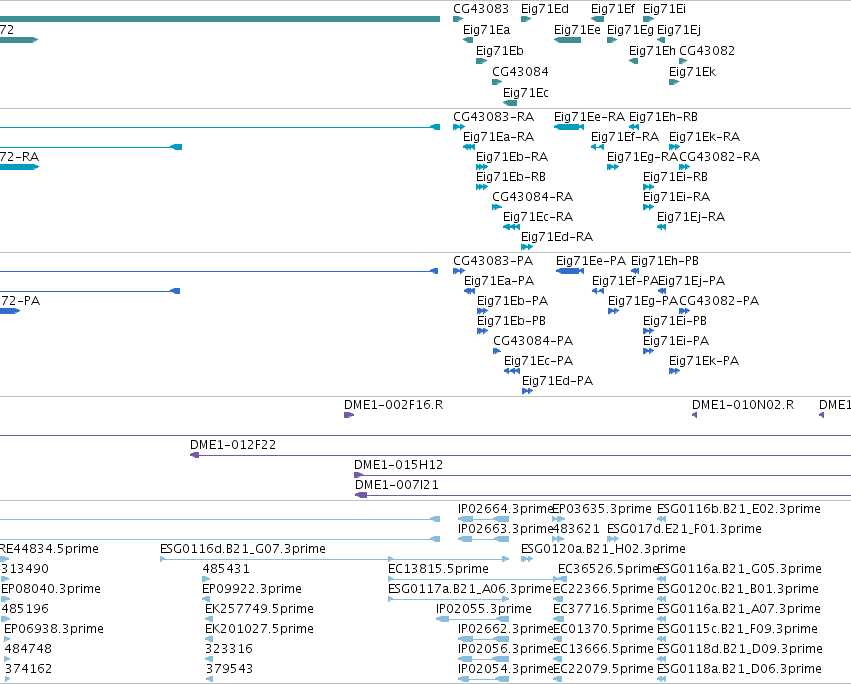Viewport: 851px width, 684px height.
Task: Select protein Eig71Ej-PA
Action: (x=691, y=281)
